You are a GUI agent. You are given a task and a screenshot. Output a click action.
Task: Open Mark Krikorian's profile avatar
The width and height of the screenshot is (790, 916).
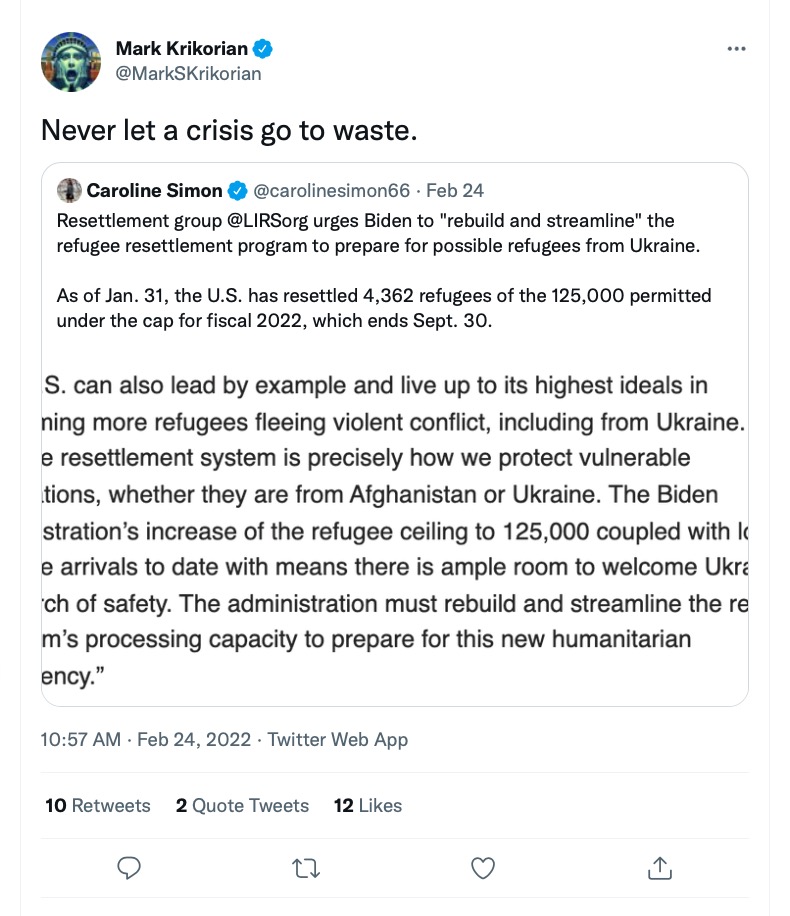pos(71,61)
